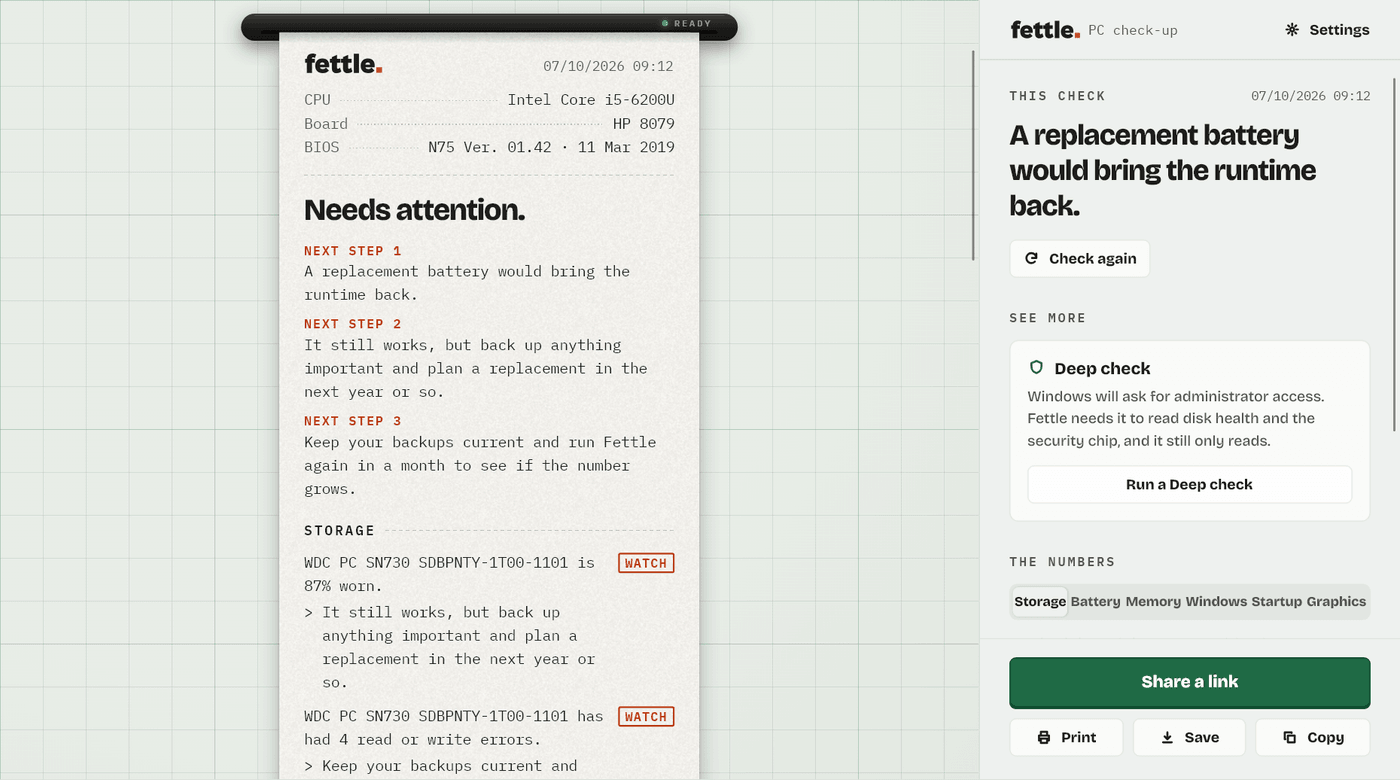Click the Needs attention. heading
The height and width of the screenshot is (780, 1400).
point(414,210)
